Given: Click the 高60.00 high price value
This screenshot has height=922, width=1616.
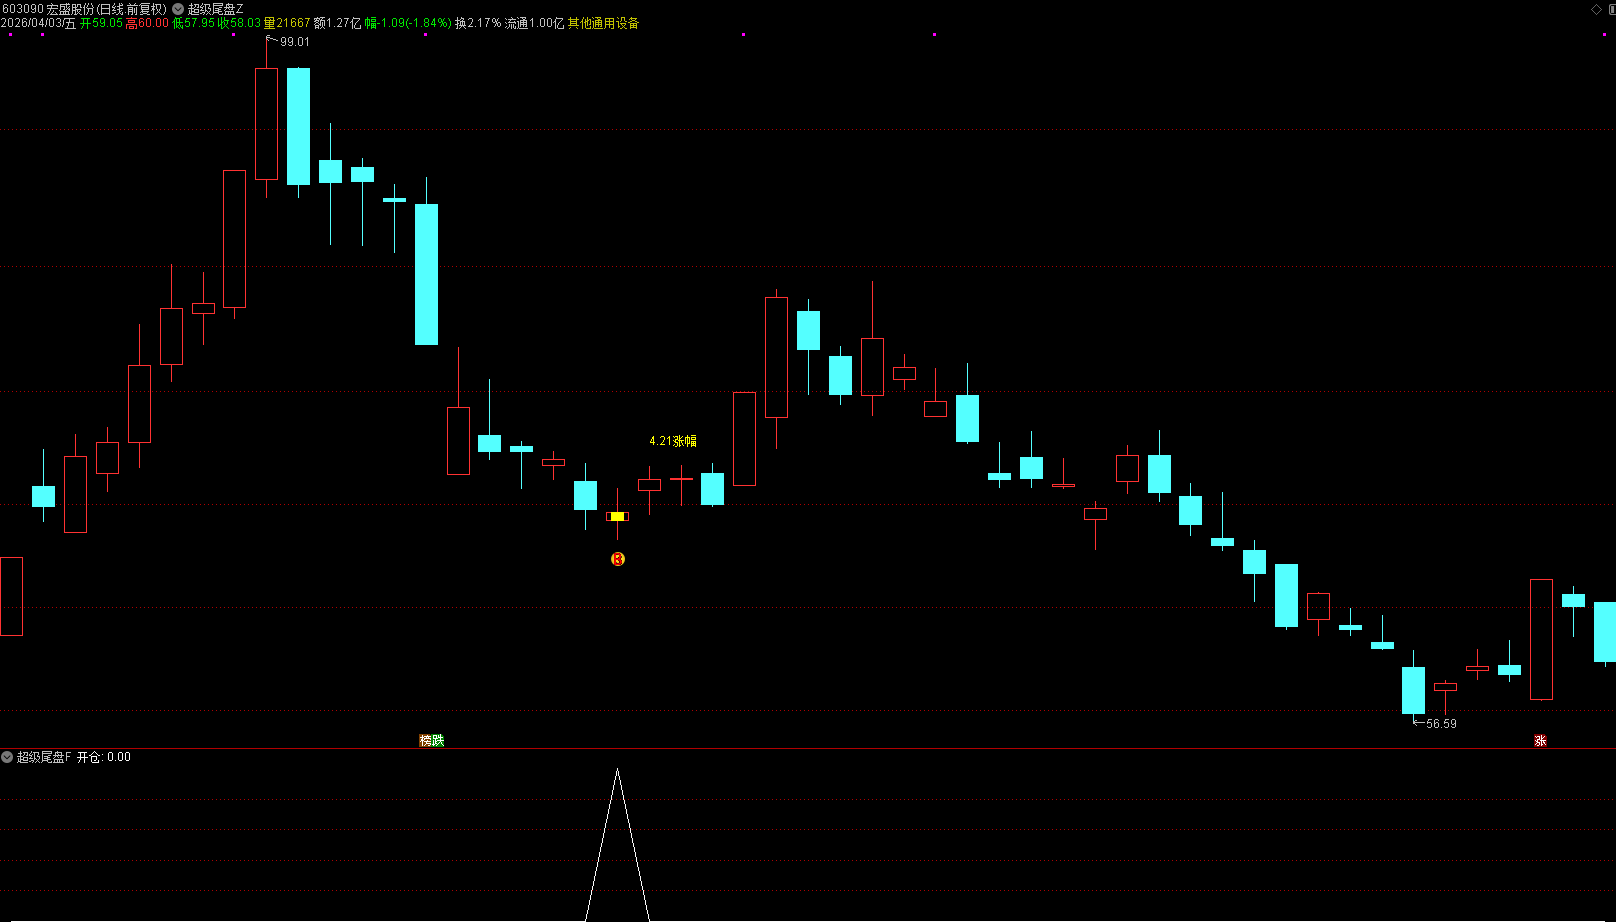Looking at the screenshot, I should coord(147,23).
